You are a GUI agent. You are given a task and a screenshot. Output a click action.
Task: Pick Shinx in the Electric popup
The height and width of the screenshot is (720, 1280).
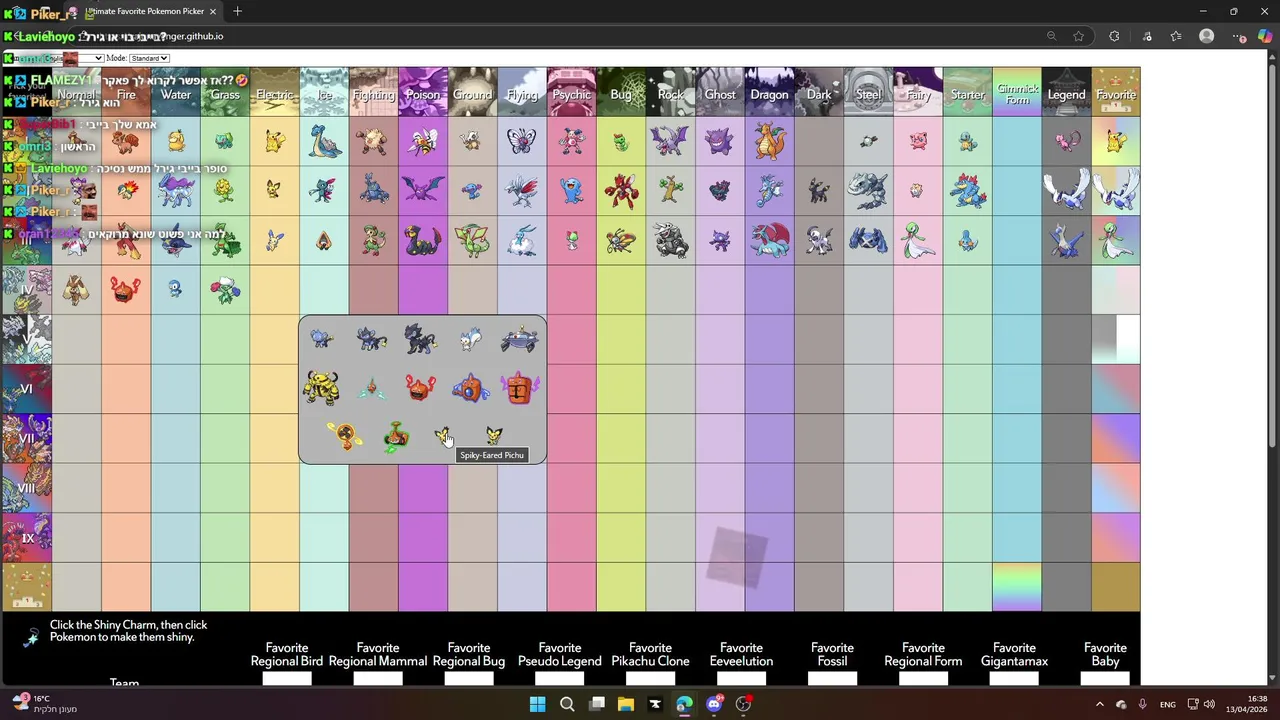(x=321, y=339)
